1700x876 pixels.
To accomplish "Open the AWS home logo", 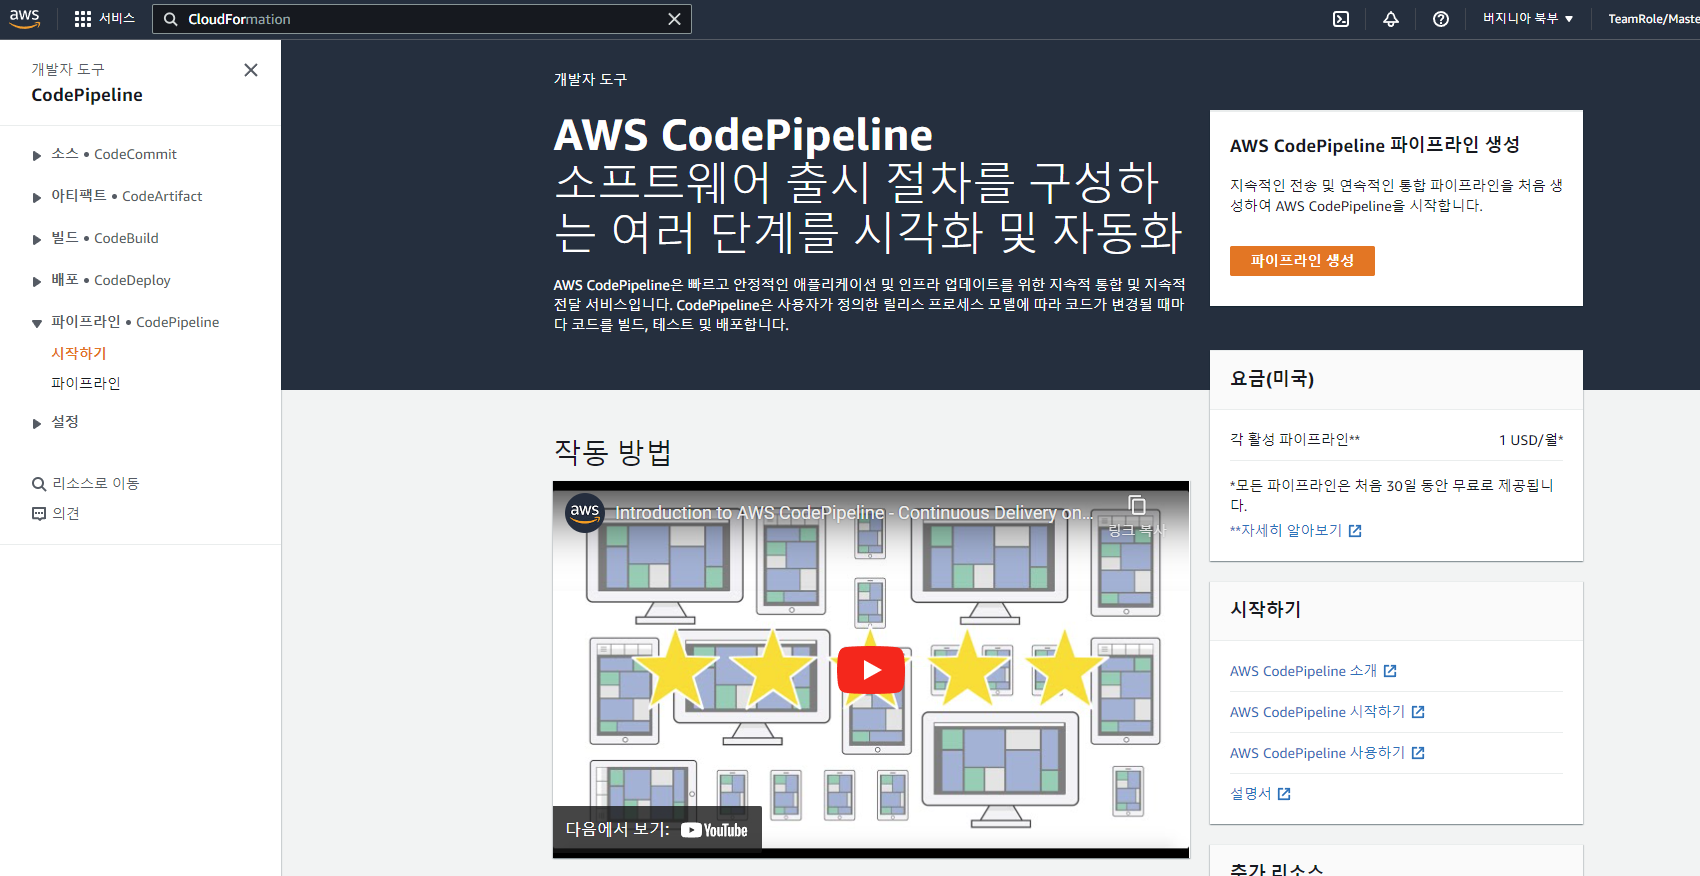I will click(24, 19).
